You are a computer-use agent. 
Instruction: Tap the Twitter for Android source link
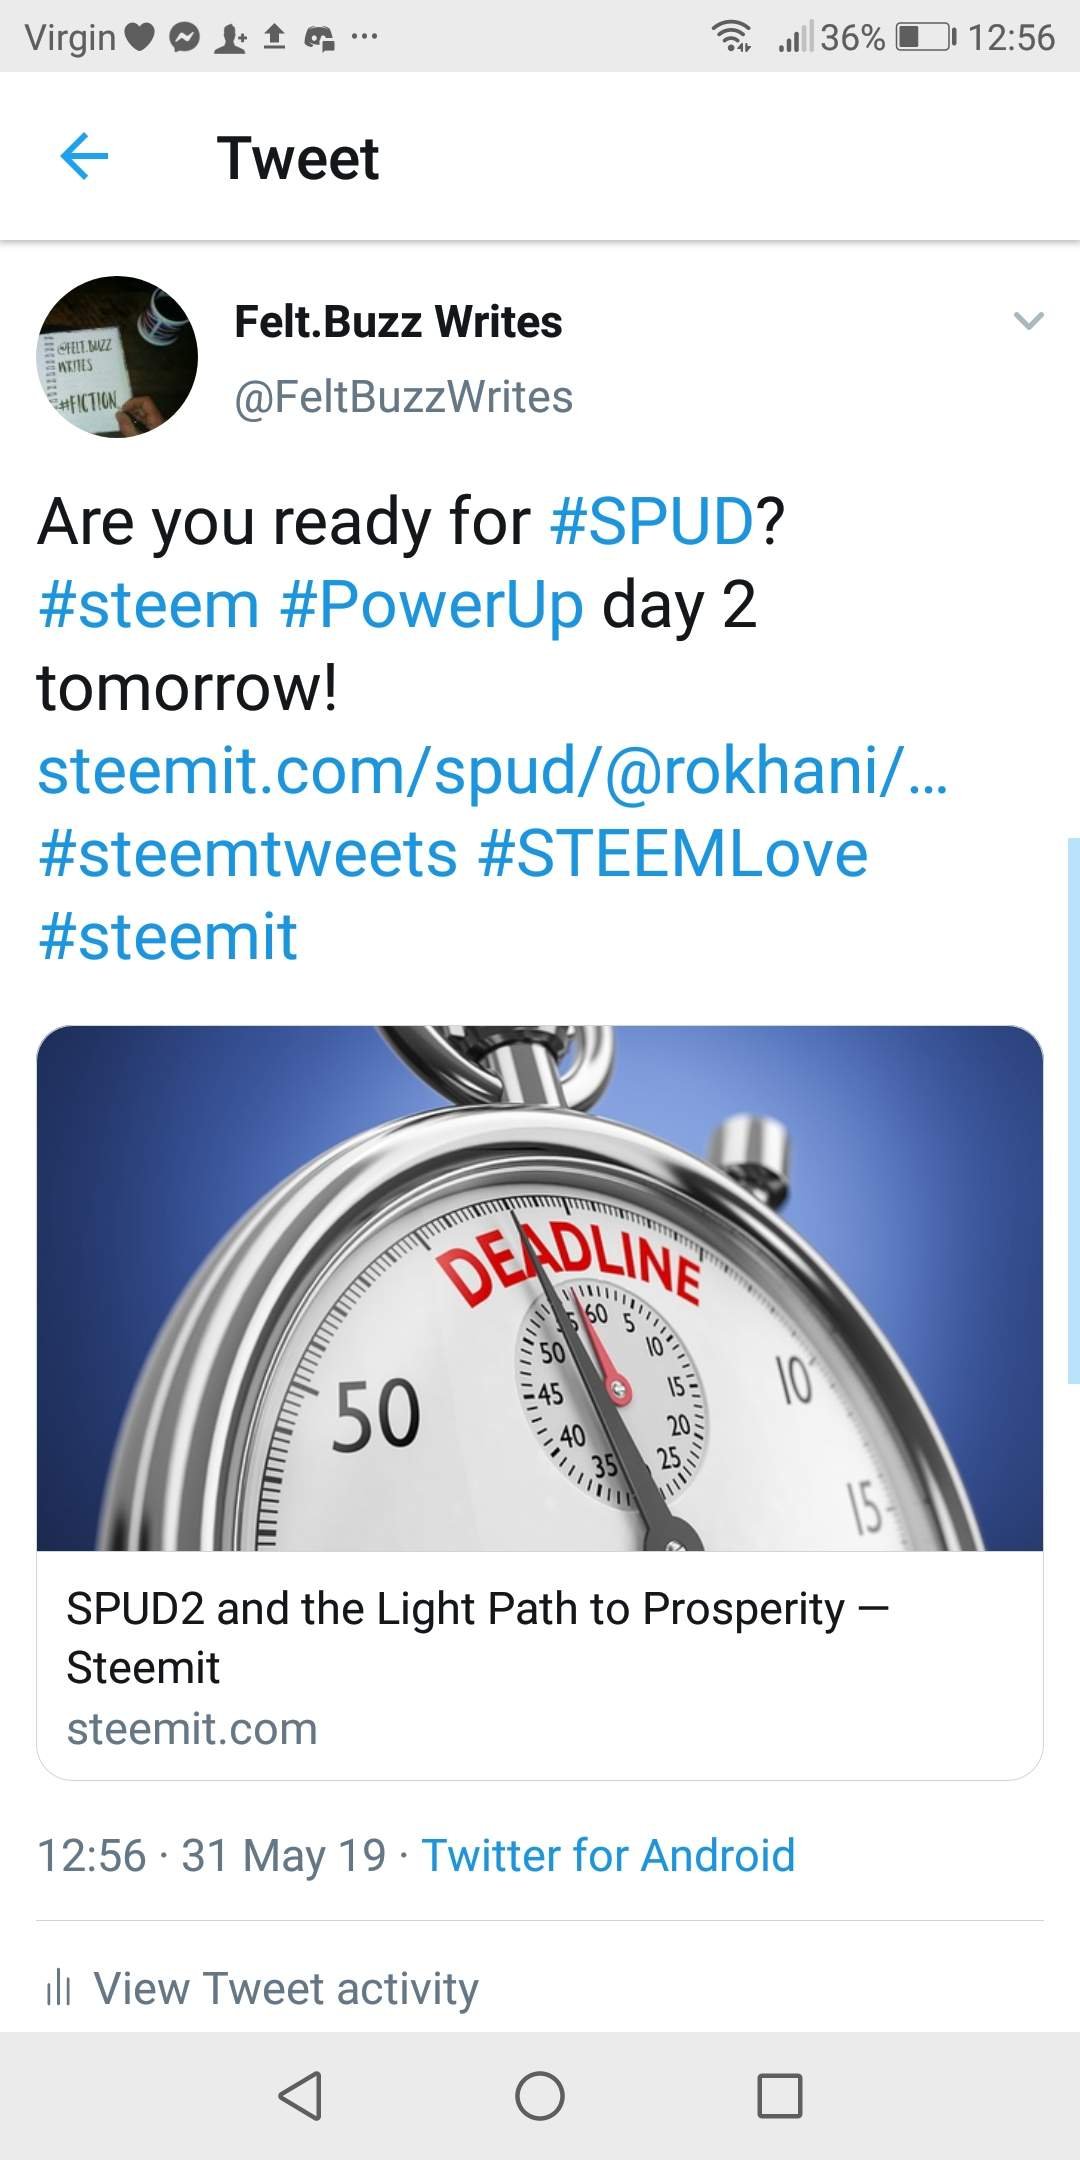coord(608,1855)
